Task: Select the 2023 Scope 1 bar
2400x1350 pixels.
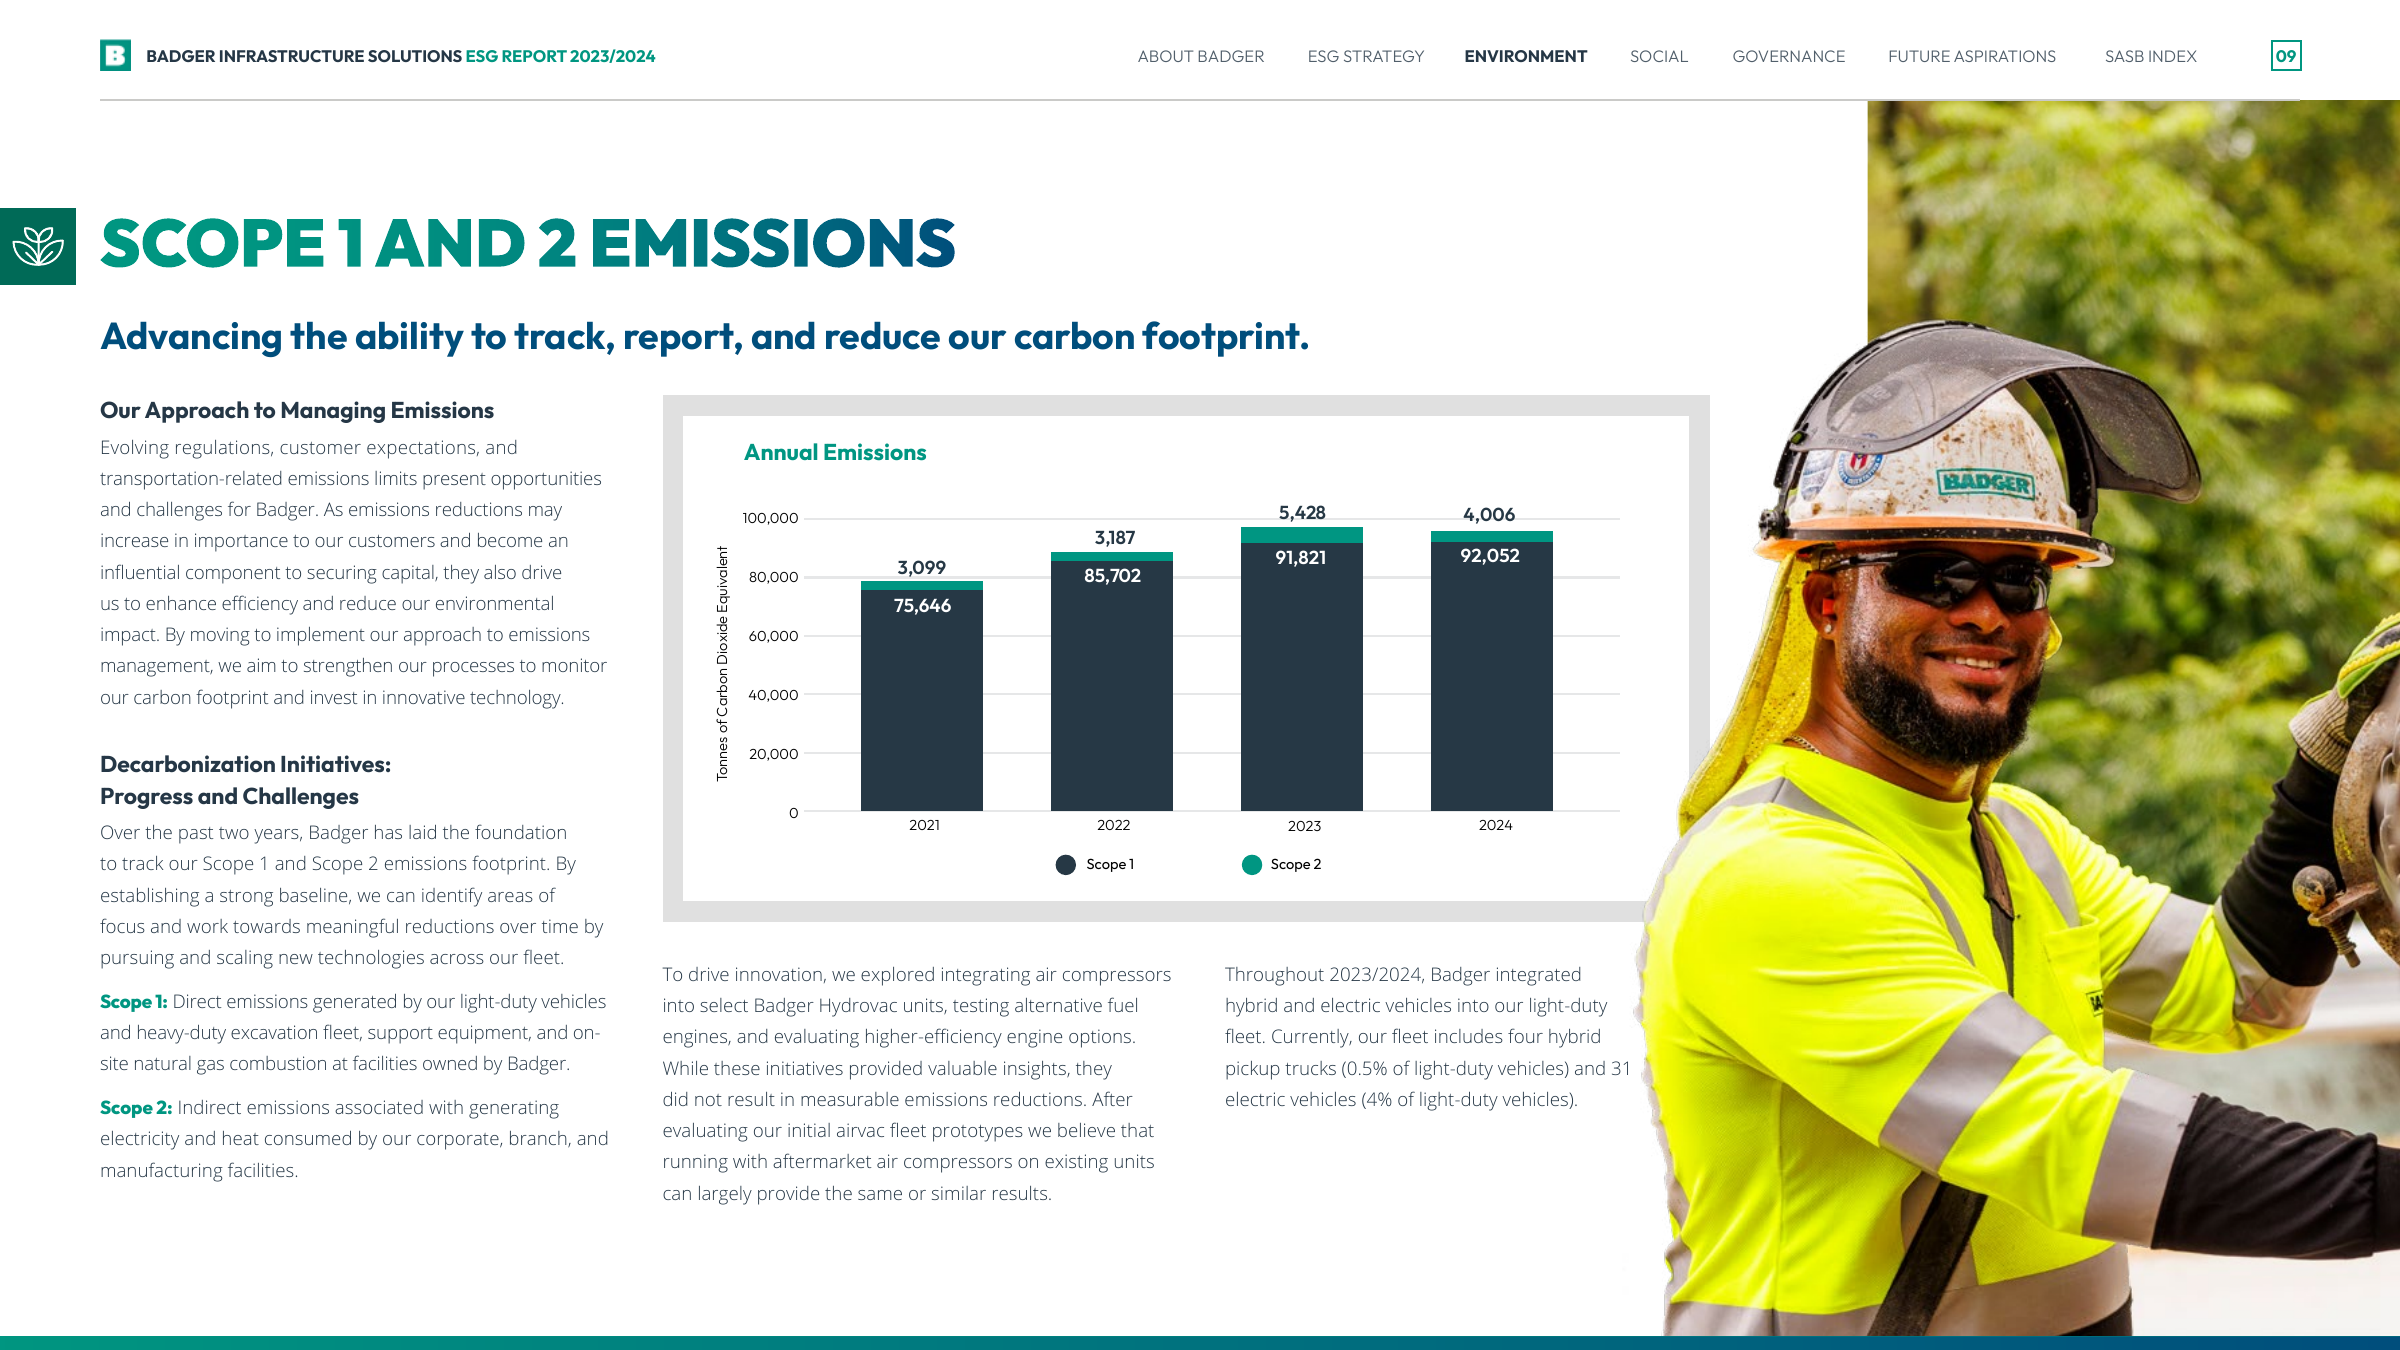Action: click(1301, 677)
